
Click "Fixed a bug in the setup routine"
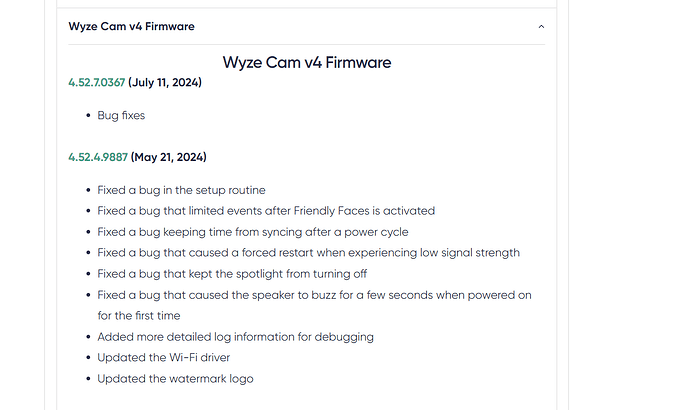point(181,190)
